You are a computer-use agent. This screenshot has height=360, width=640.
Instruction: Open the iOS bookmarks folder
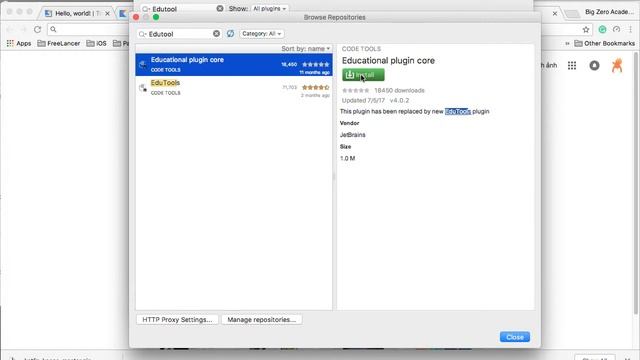[96, 43]
